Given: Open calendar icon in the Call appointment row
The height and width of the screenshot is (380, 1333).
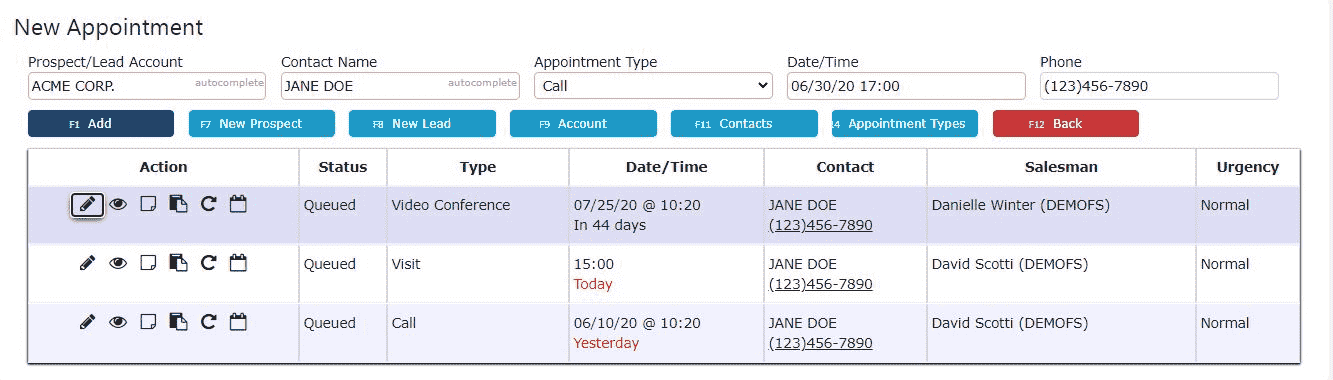Looking at the screenshot, I should (x=238, y=323).
